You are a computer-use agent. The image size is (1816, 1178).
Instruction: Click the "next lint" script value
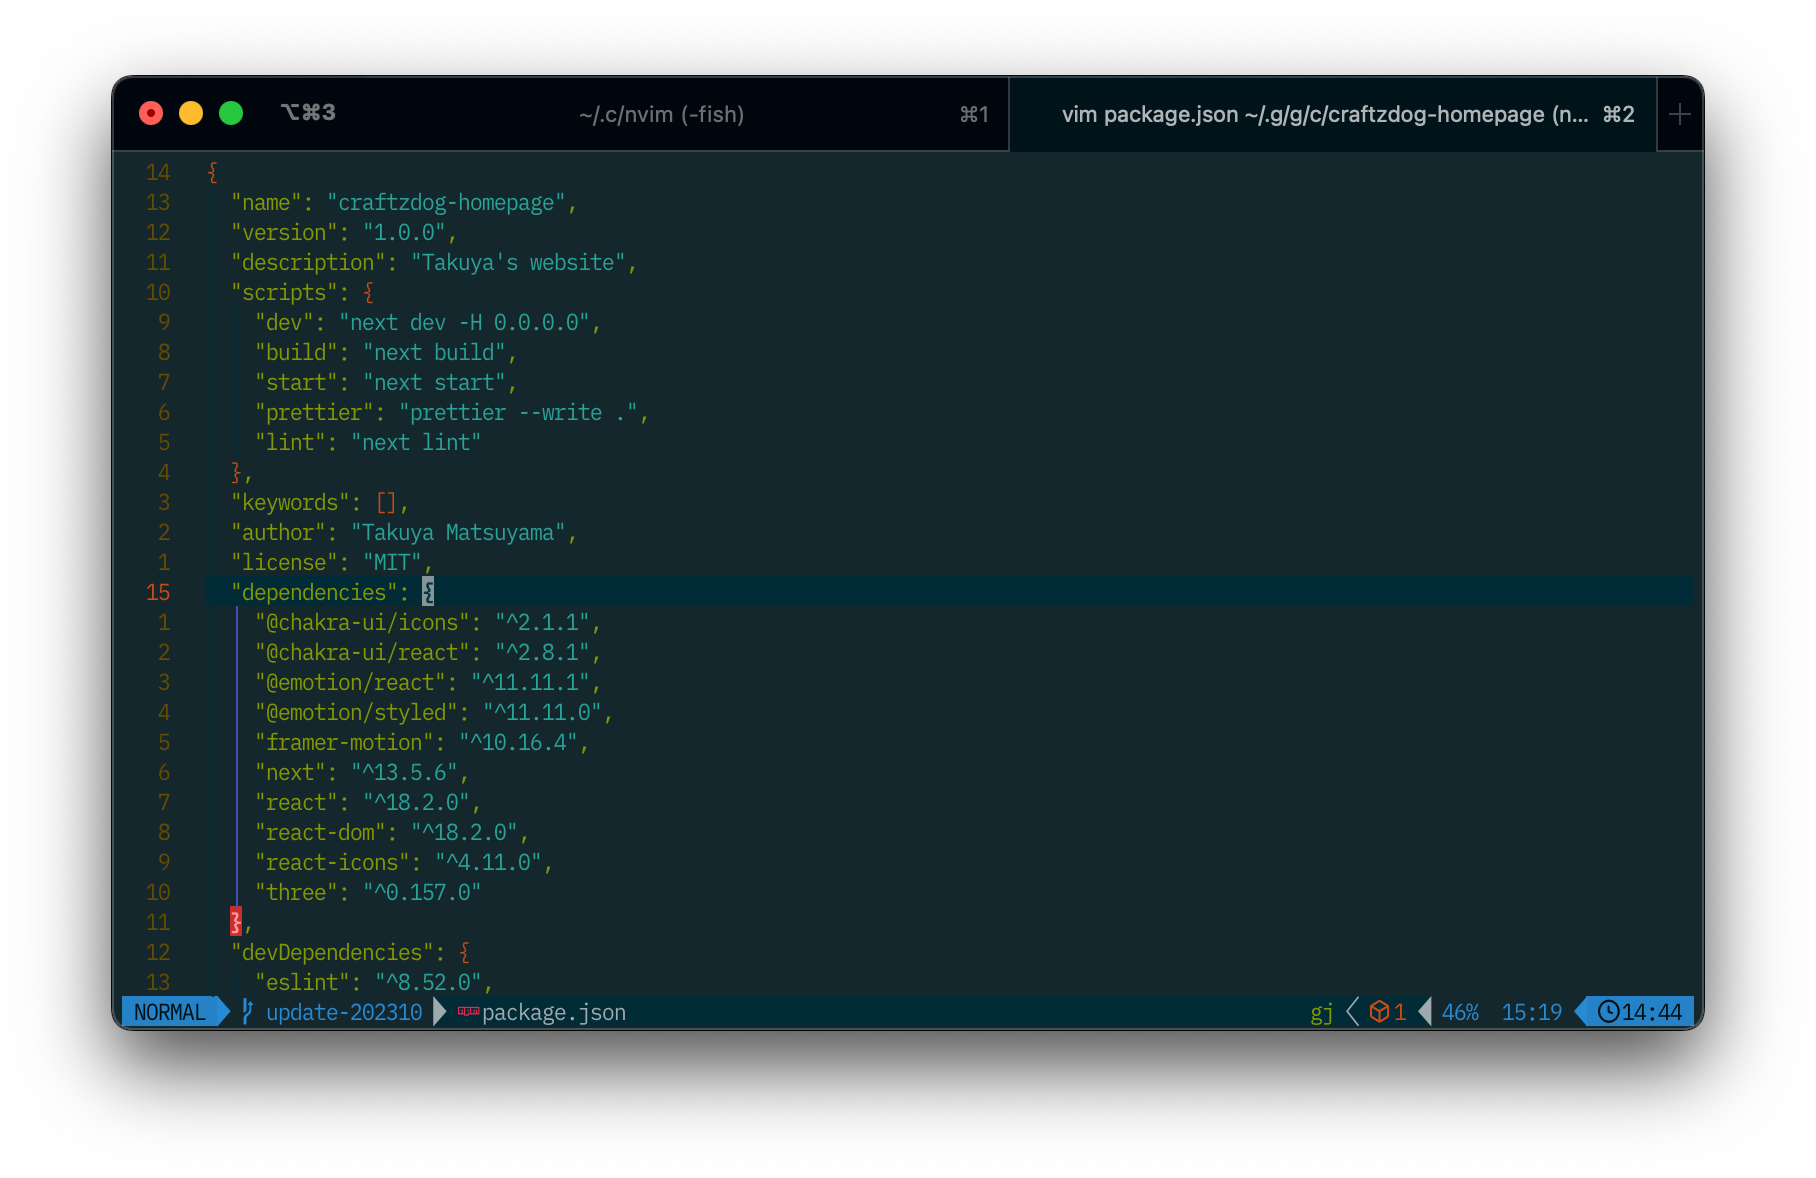pos(416,442)
